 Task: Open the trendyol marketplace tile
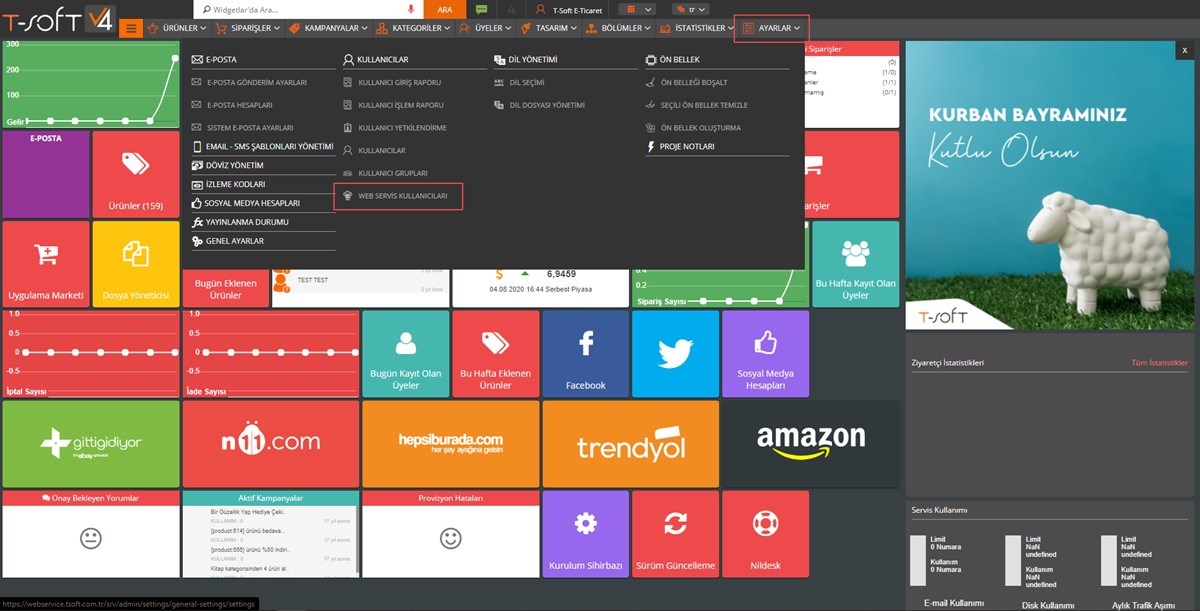click(631, 444)
